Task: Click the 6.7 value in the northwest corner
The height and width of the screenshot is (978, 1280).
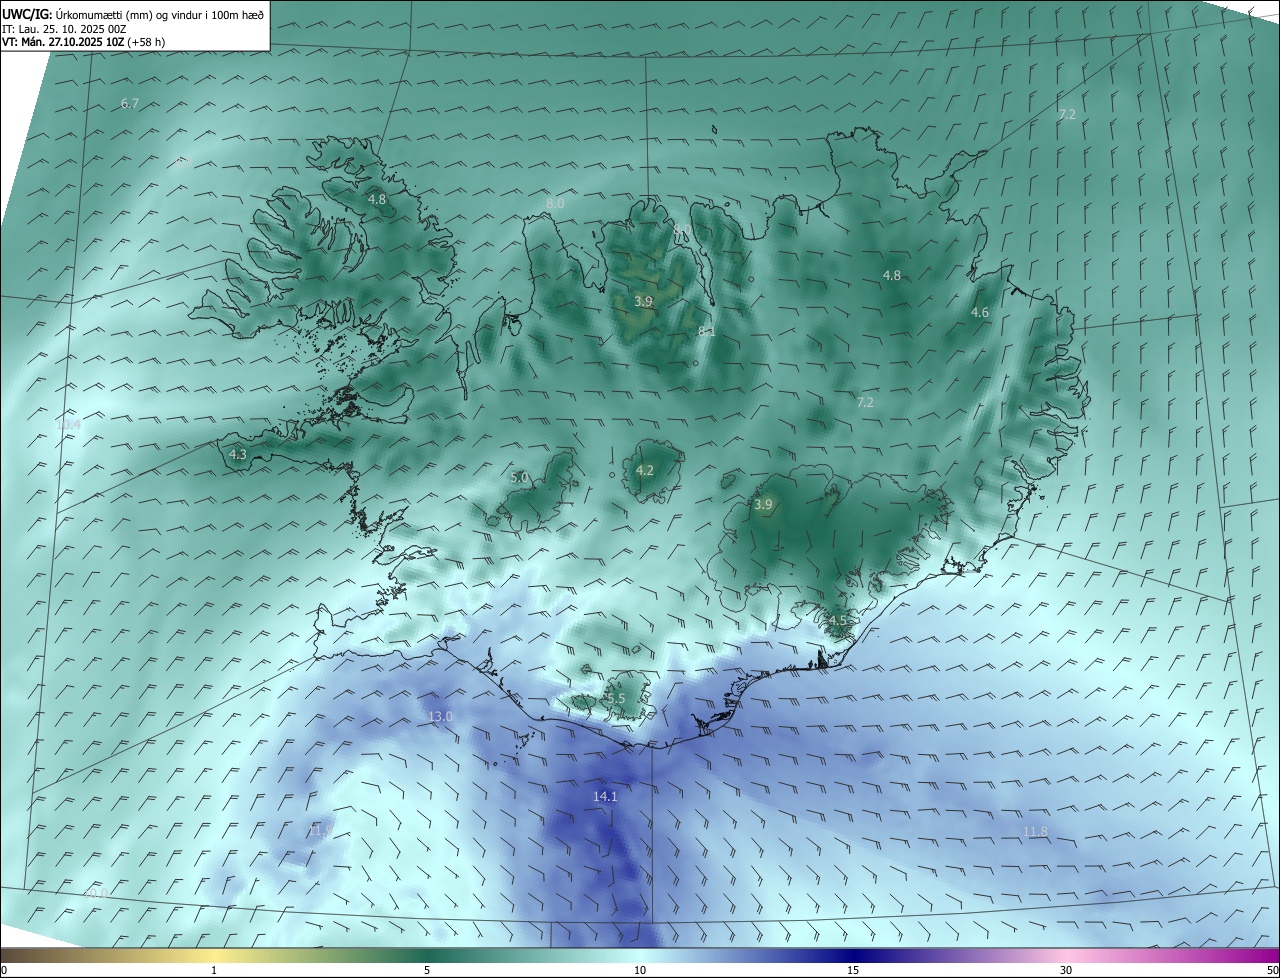Action: coord(130,104)
